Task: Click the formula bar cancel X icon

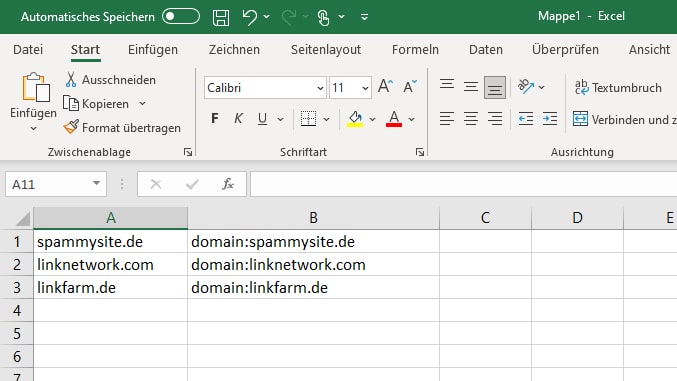Action: coord(156,184)
